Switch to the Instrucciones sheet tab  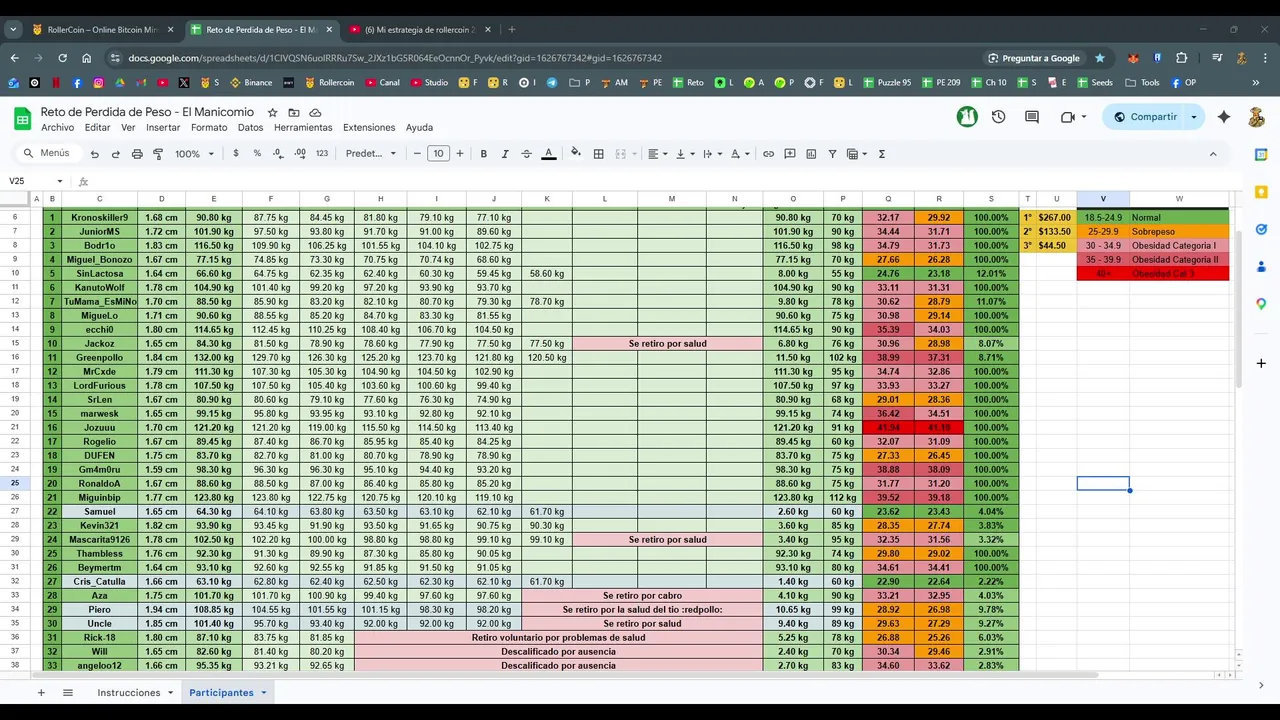(129, 692)
